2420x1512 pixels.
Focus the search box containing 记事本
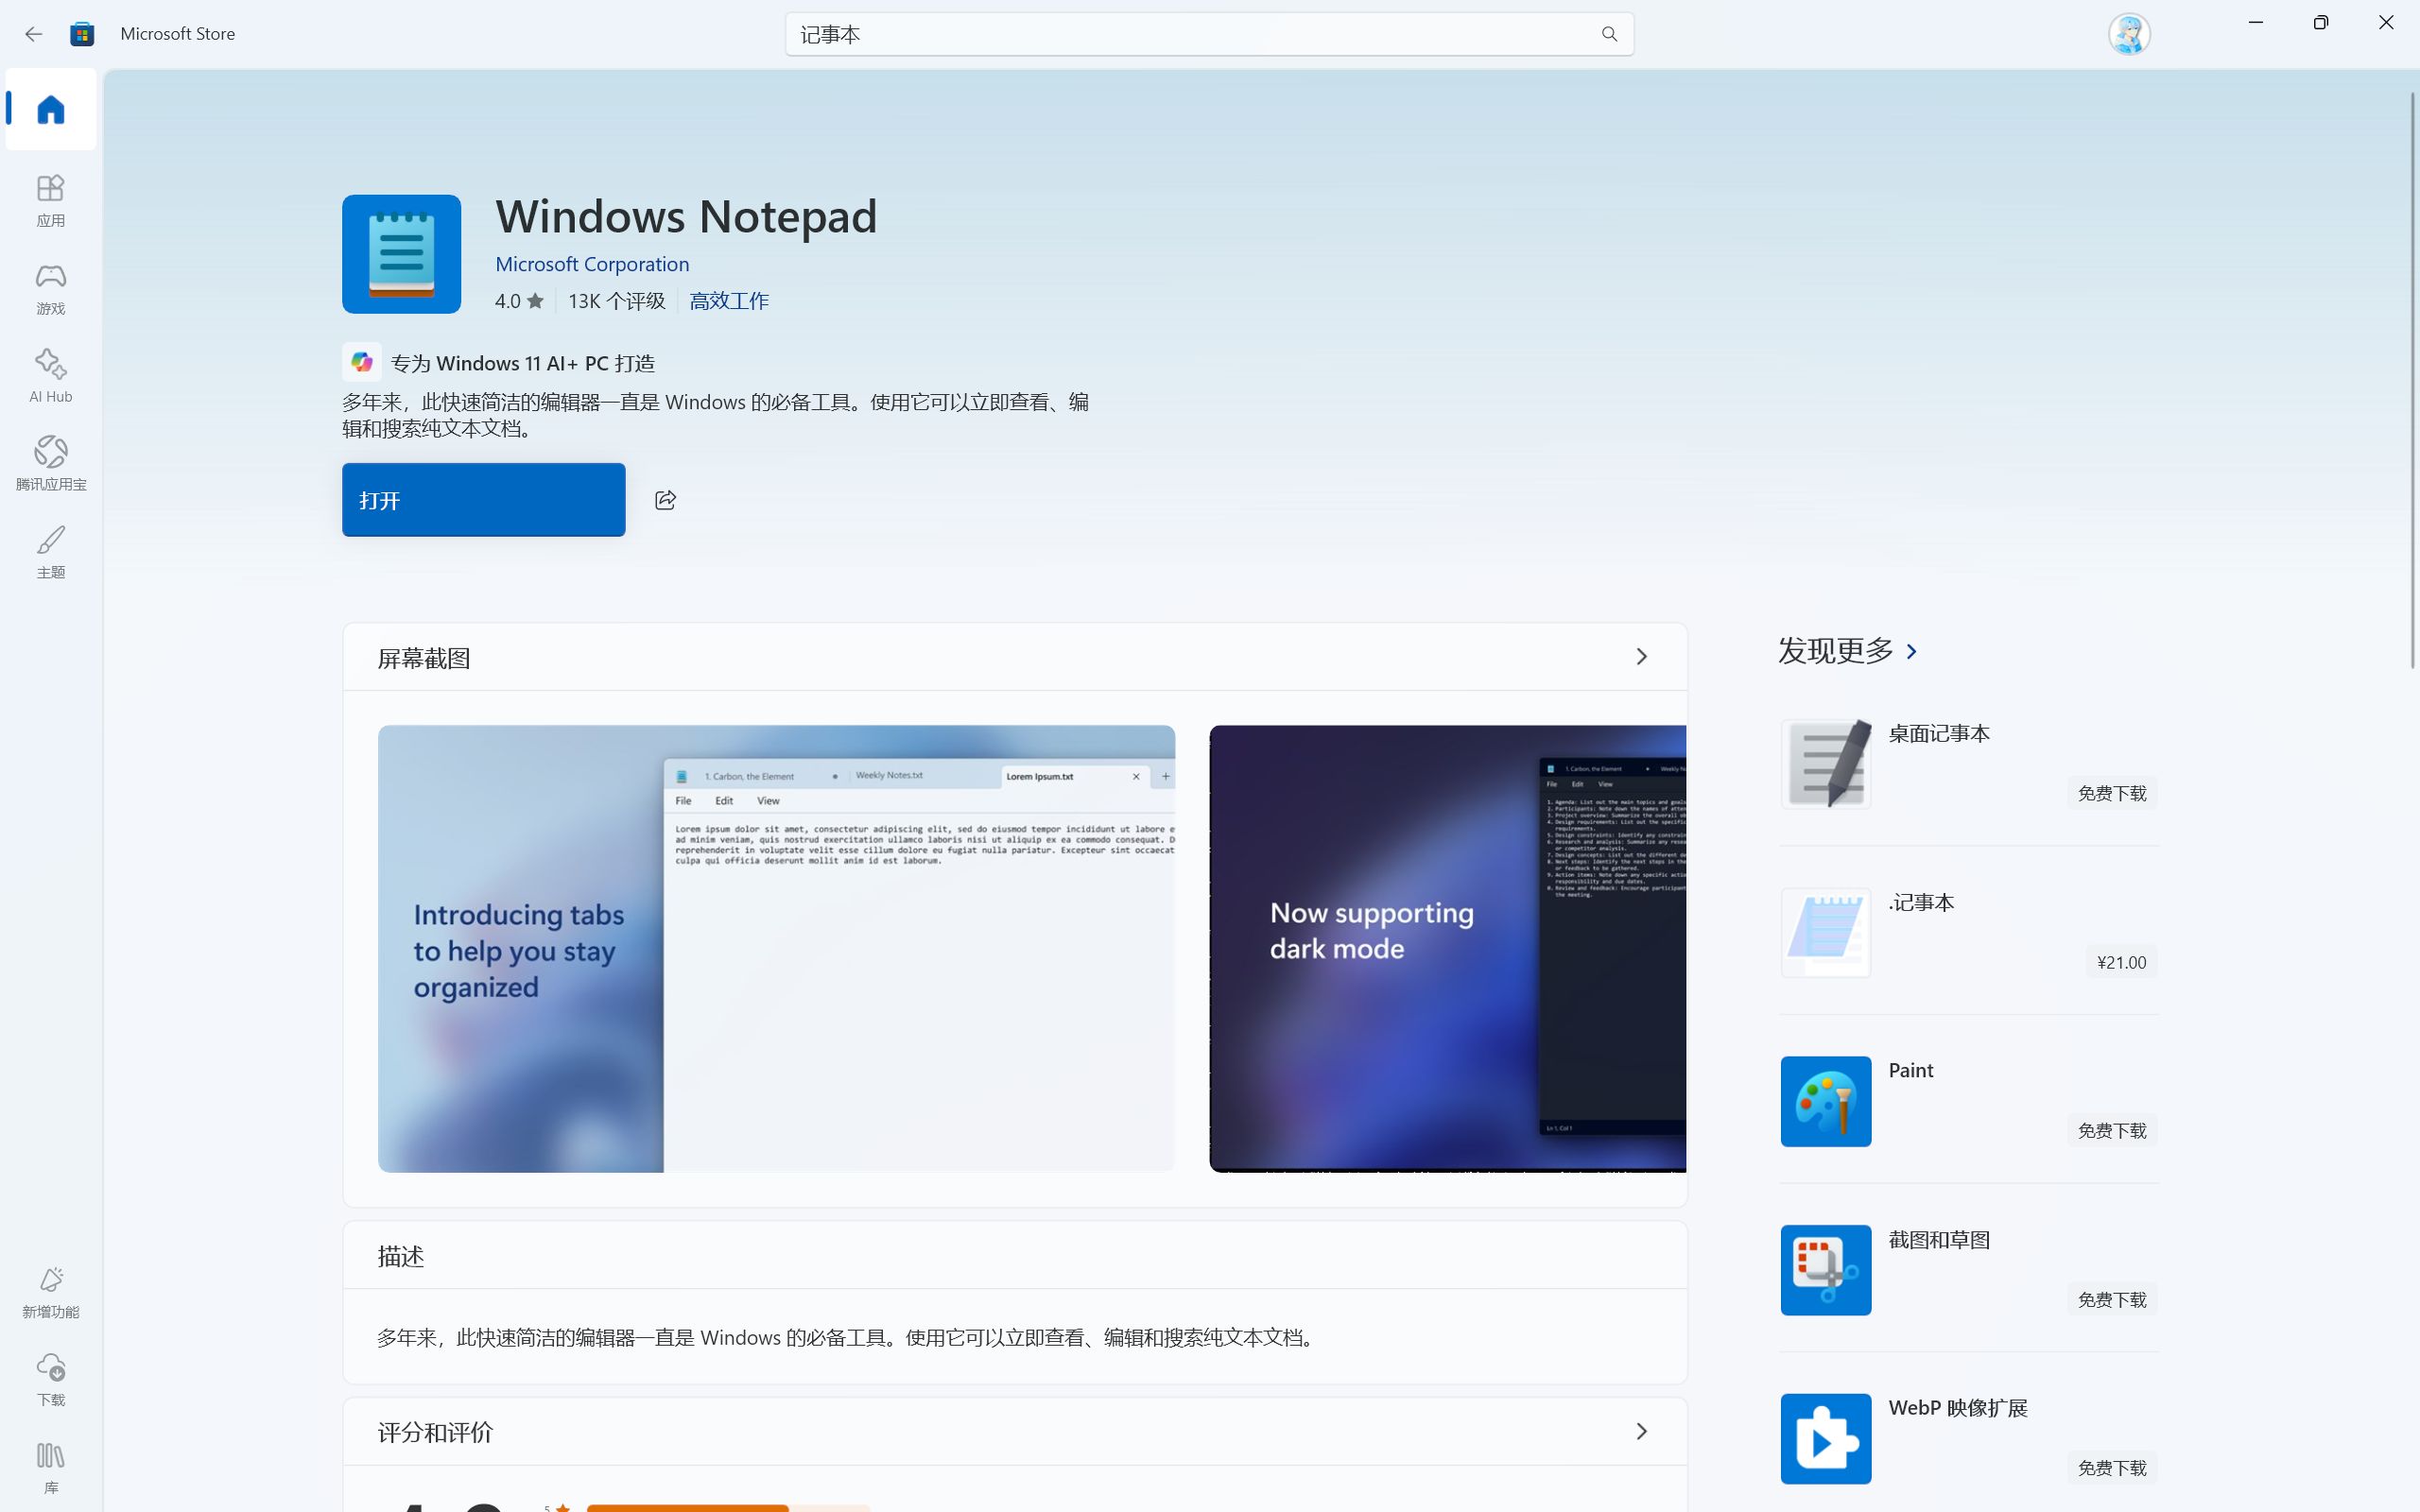click(x=1209, y=34)
